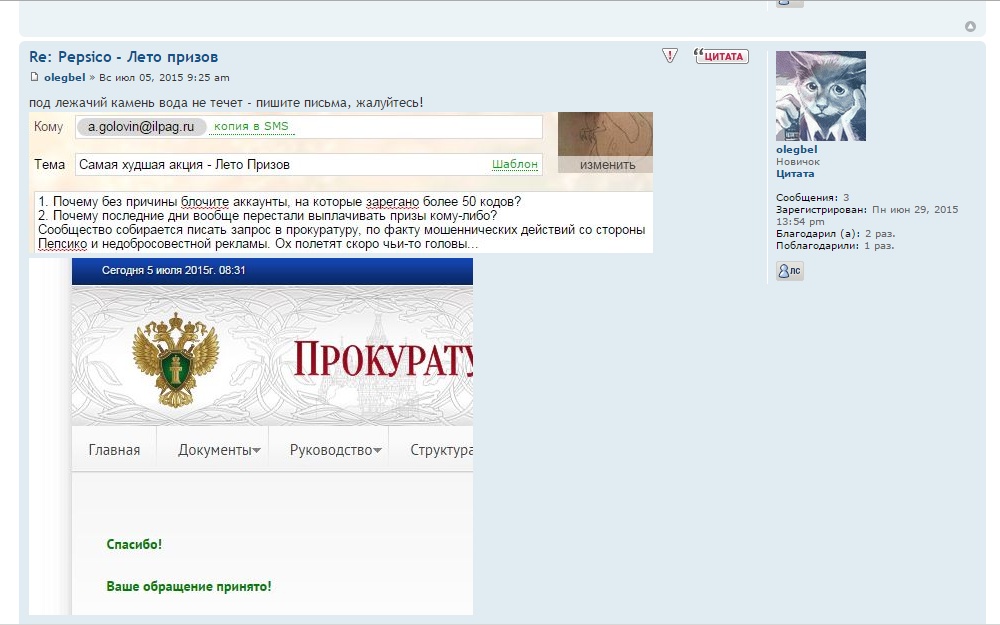Viewport: 1000px width, 625px height.
Task: Open the post icon before olegbel
Action: tap(35, 78)
